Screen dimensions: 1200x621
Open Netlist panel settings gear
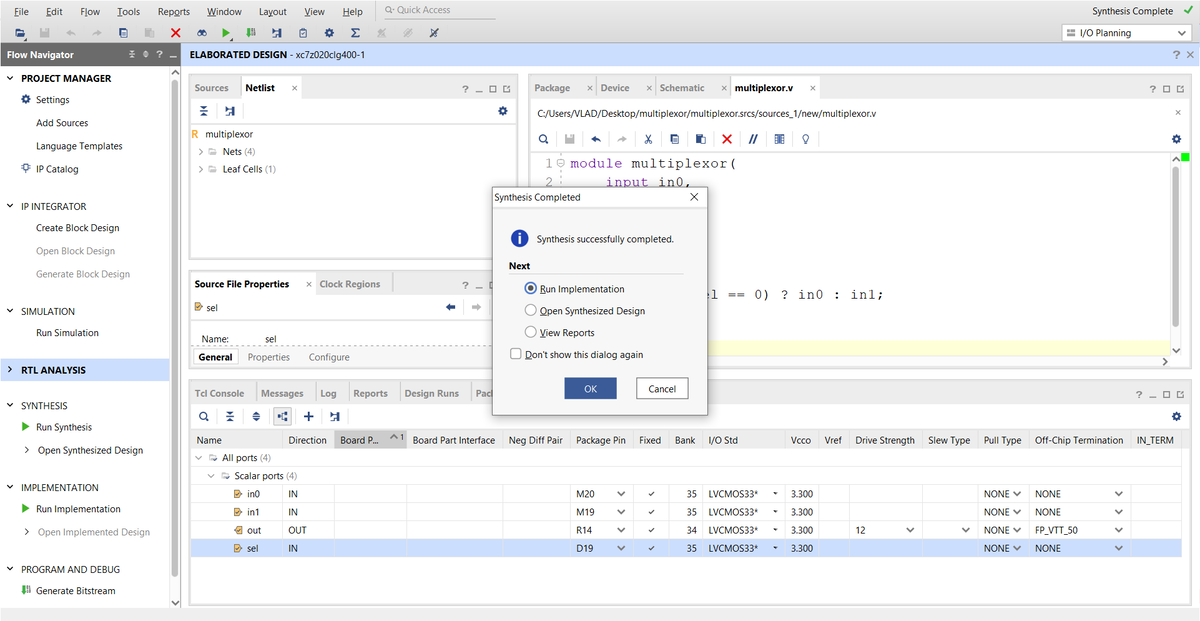click(x=503, y=111)
